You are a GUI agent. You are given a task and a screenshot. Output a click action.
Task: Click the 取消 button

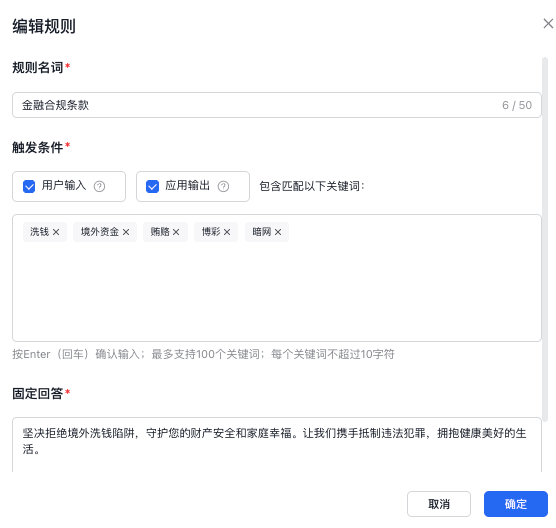click(x=439, y=504)
